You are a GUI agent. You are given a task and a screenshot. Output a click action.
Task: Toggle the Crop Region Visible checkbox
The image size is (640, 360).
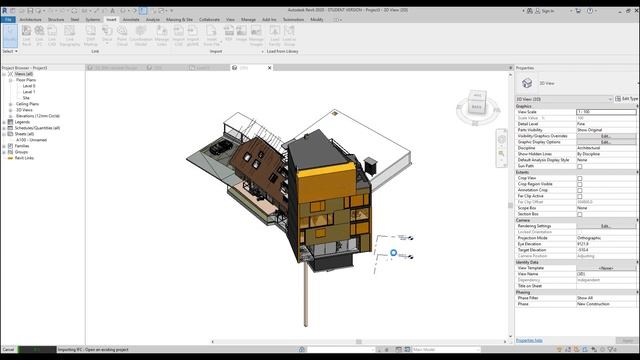[580, 184]
